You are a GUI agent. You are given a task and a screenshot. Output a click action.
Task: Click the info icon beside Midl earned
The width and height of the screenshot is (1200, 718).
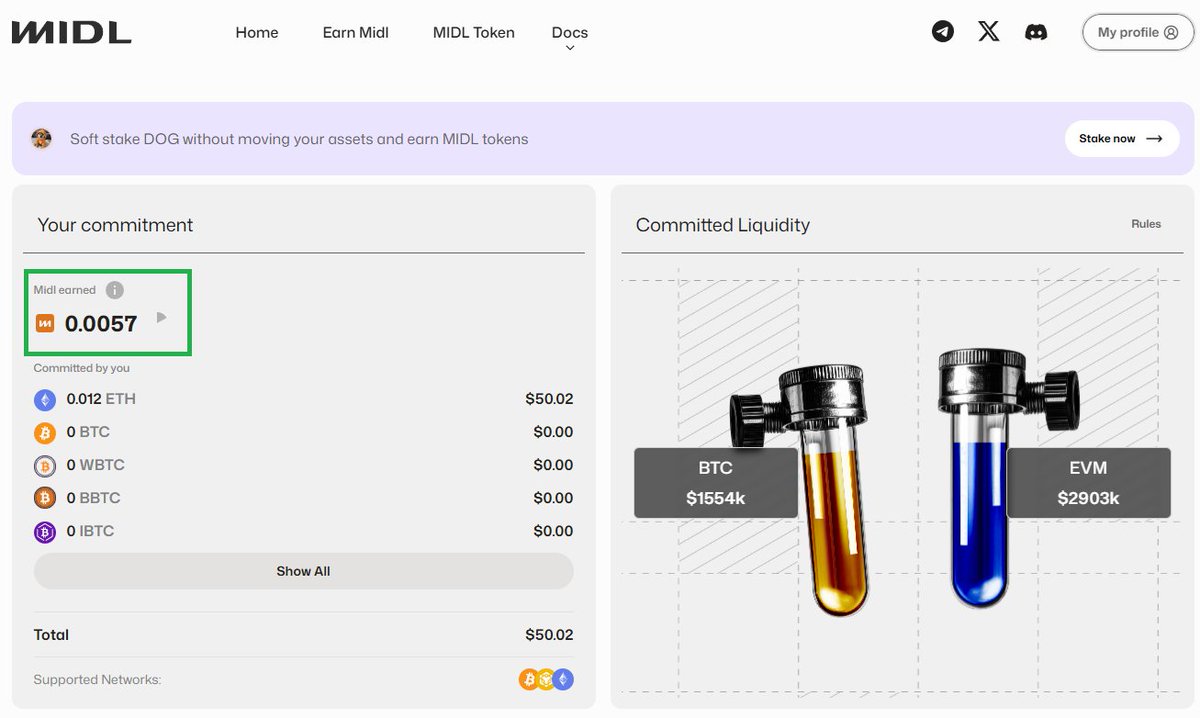pos(115,290)
